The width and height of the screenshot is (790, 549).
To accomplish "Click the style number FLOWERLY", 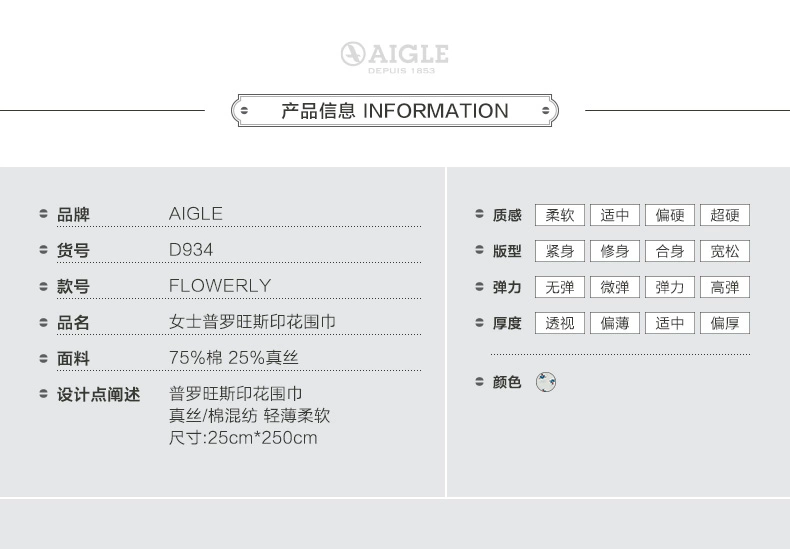I will 220,286.
